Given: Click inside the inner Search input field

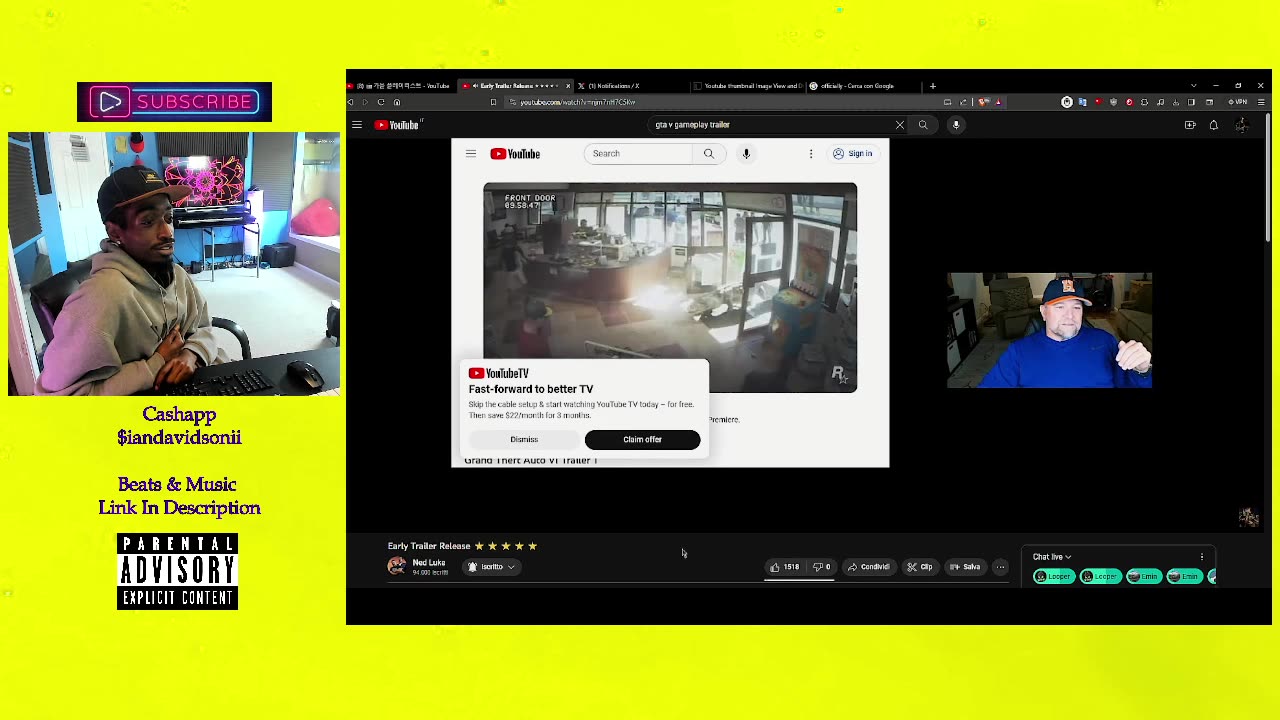Looking at the screenshot, I should (x=638, y=154).
